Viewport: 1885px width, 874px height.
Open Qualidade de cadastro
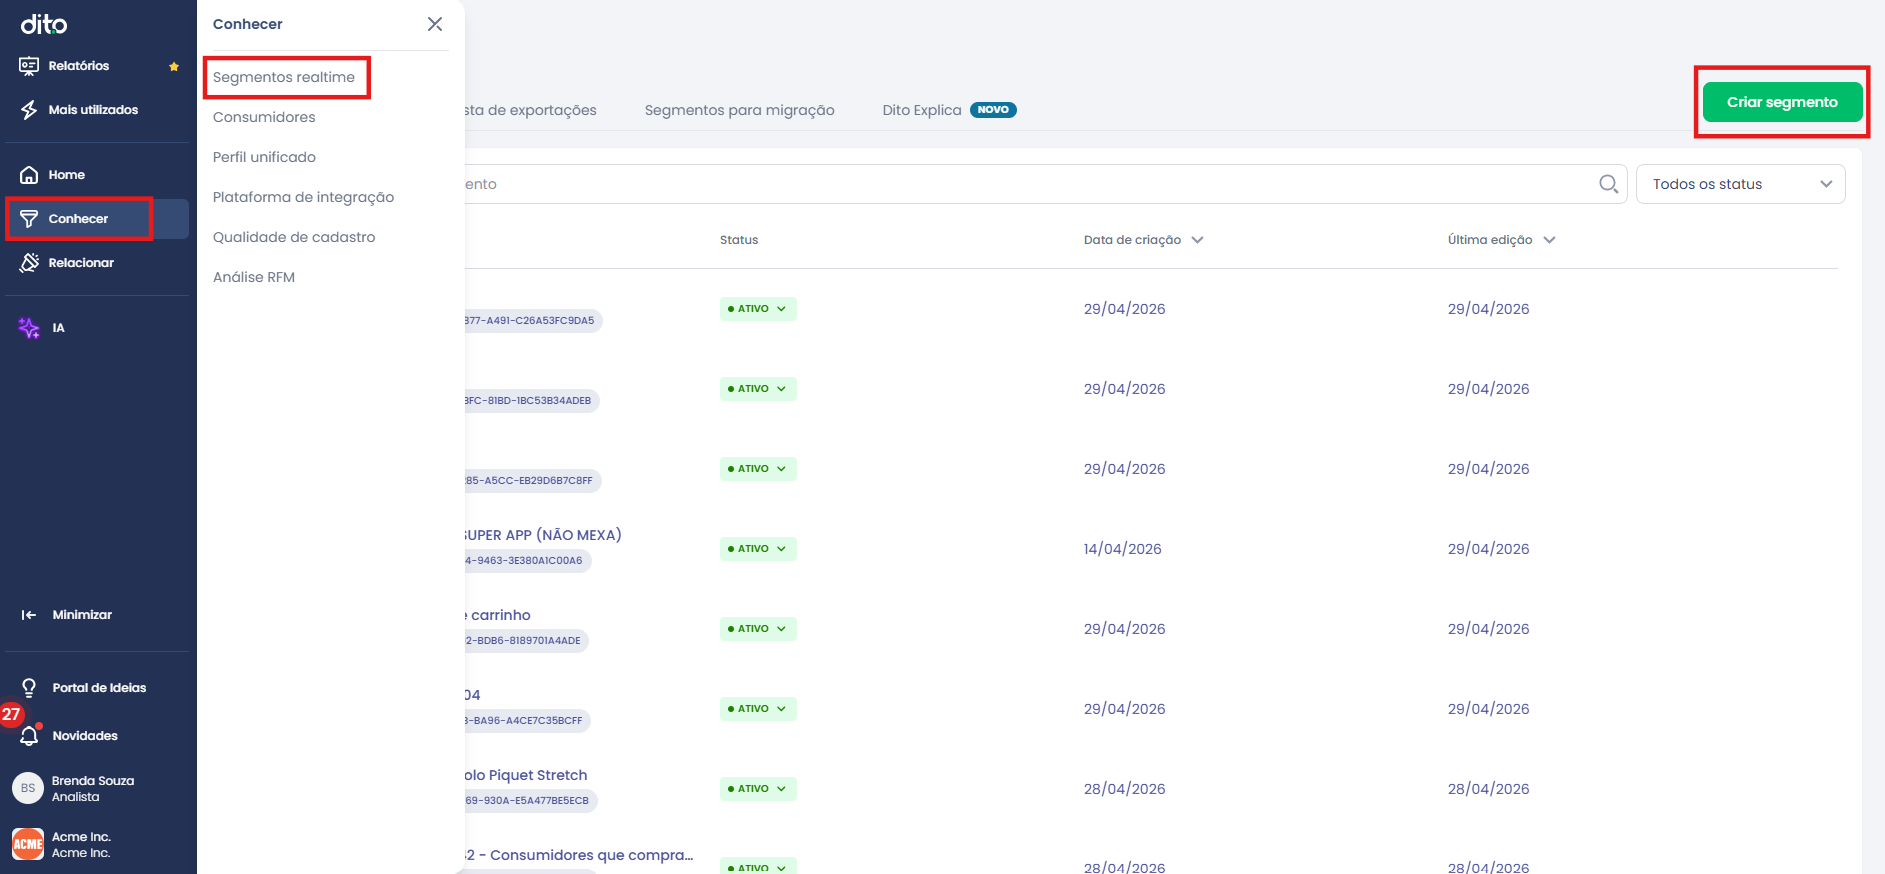pyautogui.click(x=294, y=237)
